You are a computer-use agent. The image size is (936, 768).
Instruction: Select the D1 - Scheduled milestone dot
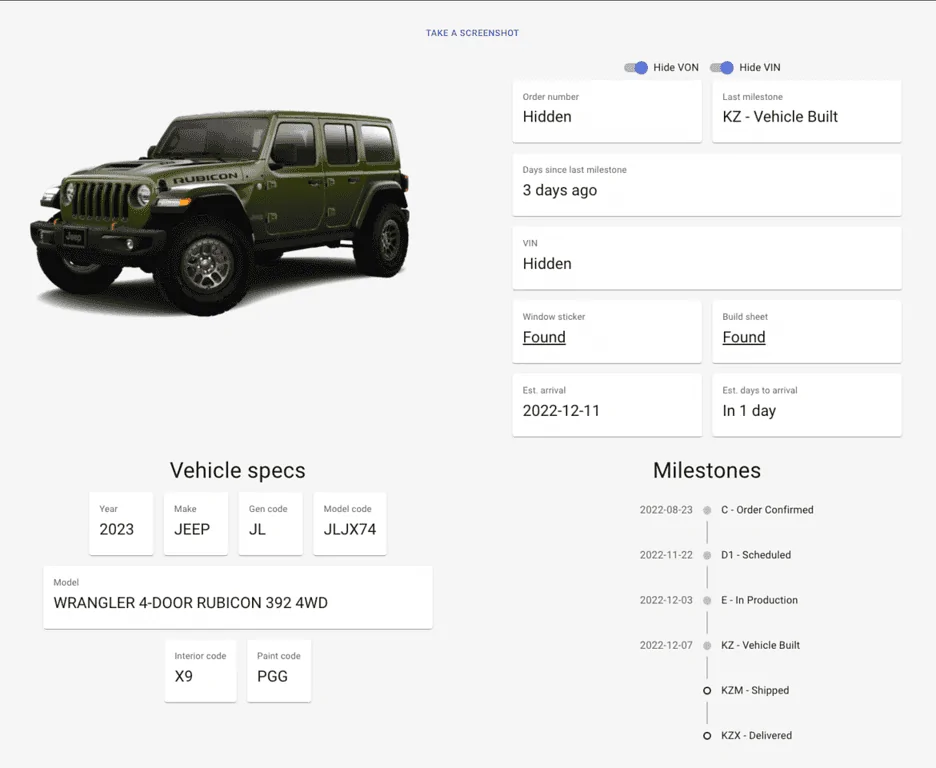(x=707, y=556)
